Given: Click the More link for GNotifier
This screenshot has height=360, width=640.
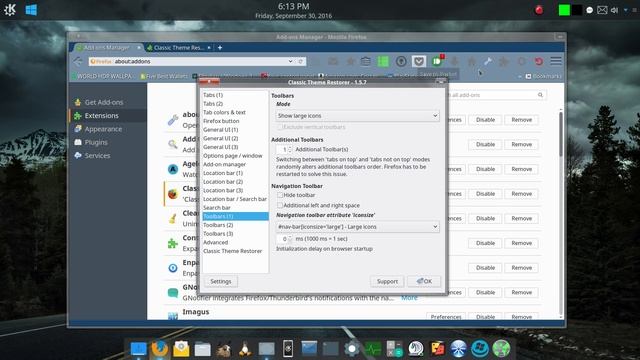Looking at the screenshot, I should 409,298.
